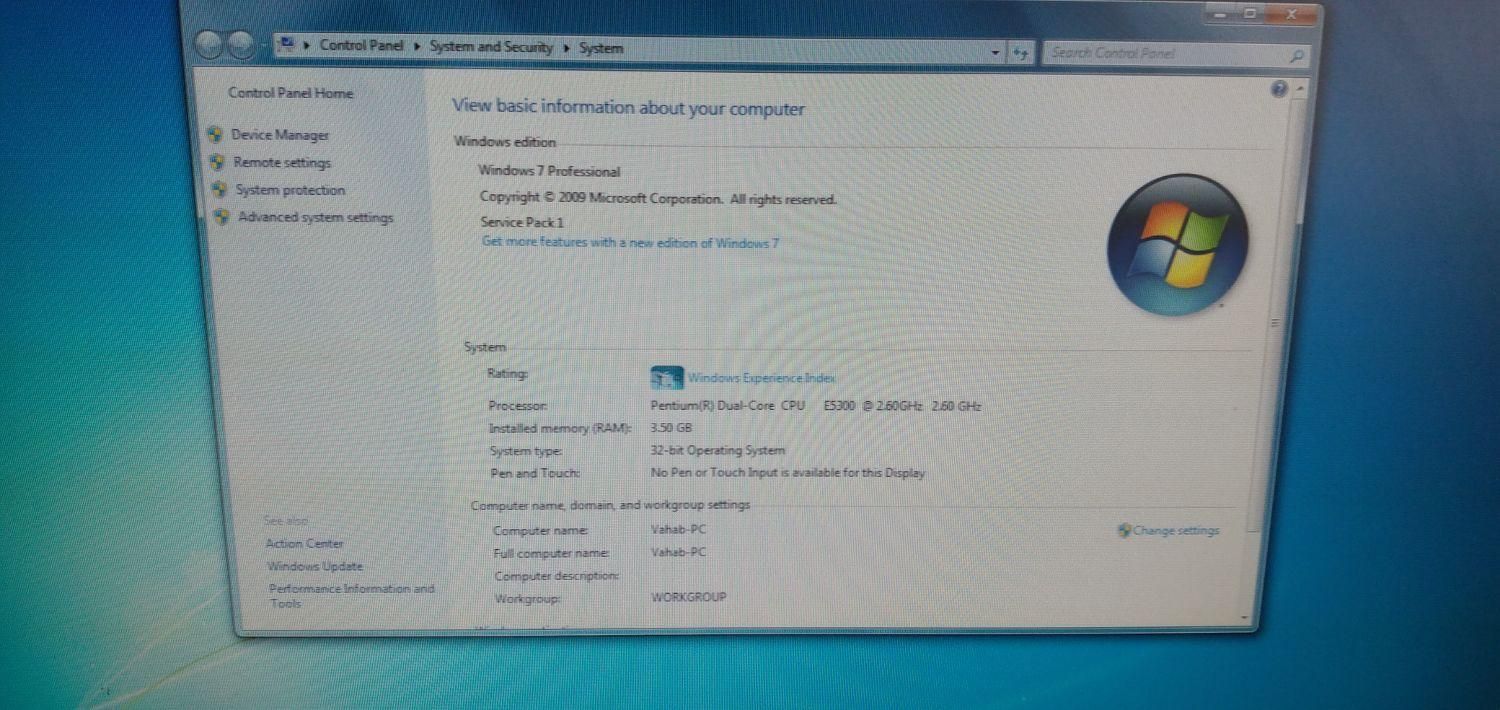Click the Computer description label
Viewport: 1500px width, 710px height.
tap(557, 576)
